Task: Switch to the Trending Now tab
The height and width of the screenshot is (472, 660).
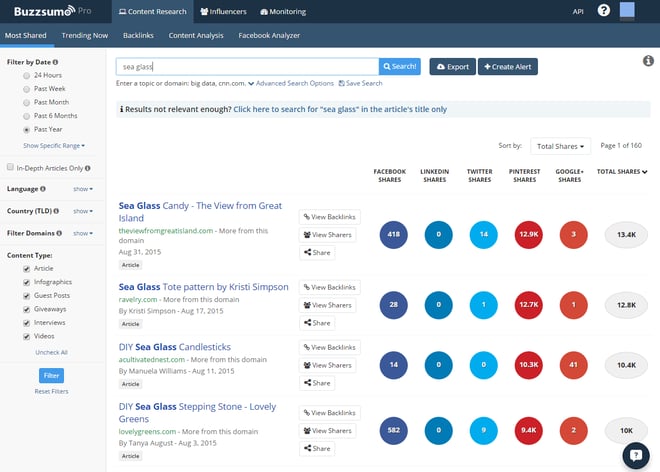Action: point(85,35)
